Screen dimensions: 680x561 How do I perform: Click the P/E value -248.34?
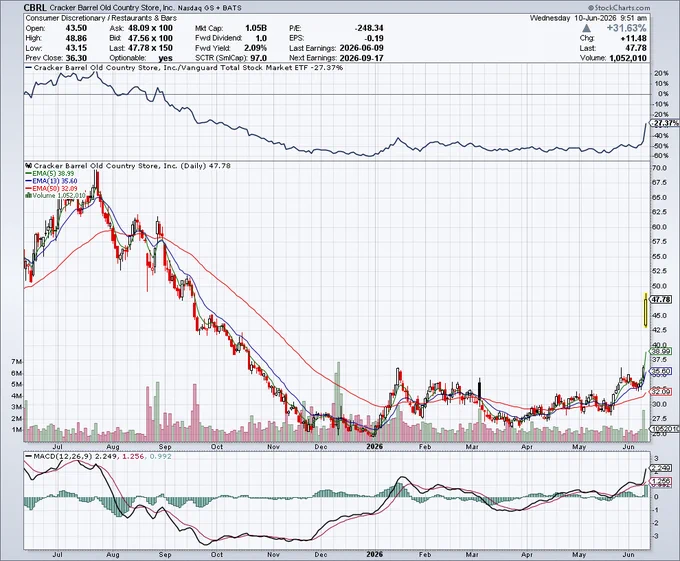click(x=369, y=28)
